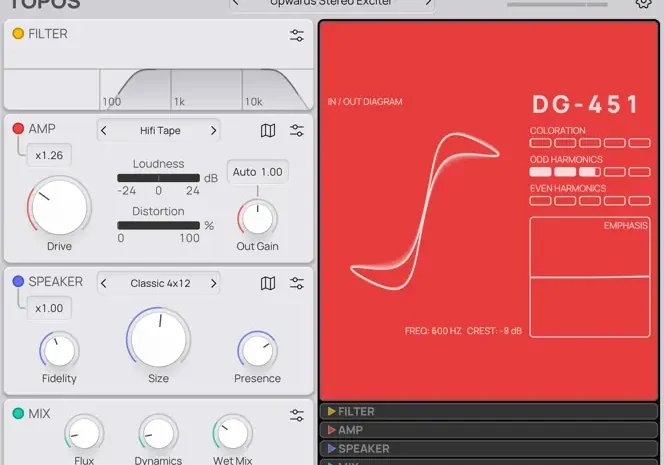
Task: Go to the previous preset arrow
Action: 236,3
